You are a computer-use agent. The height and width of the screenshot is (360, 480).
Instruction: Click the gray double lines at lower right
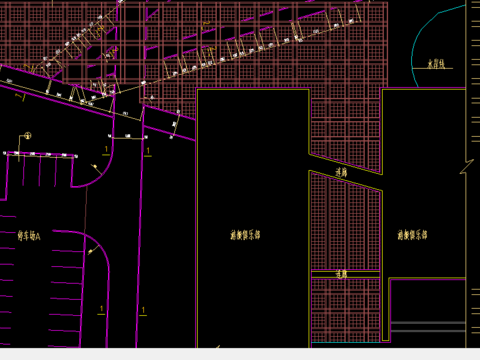tap(428, 327)
